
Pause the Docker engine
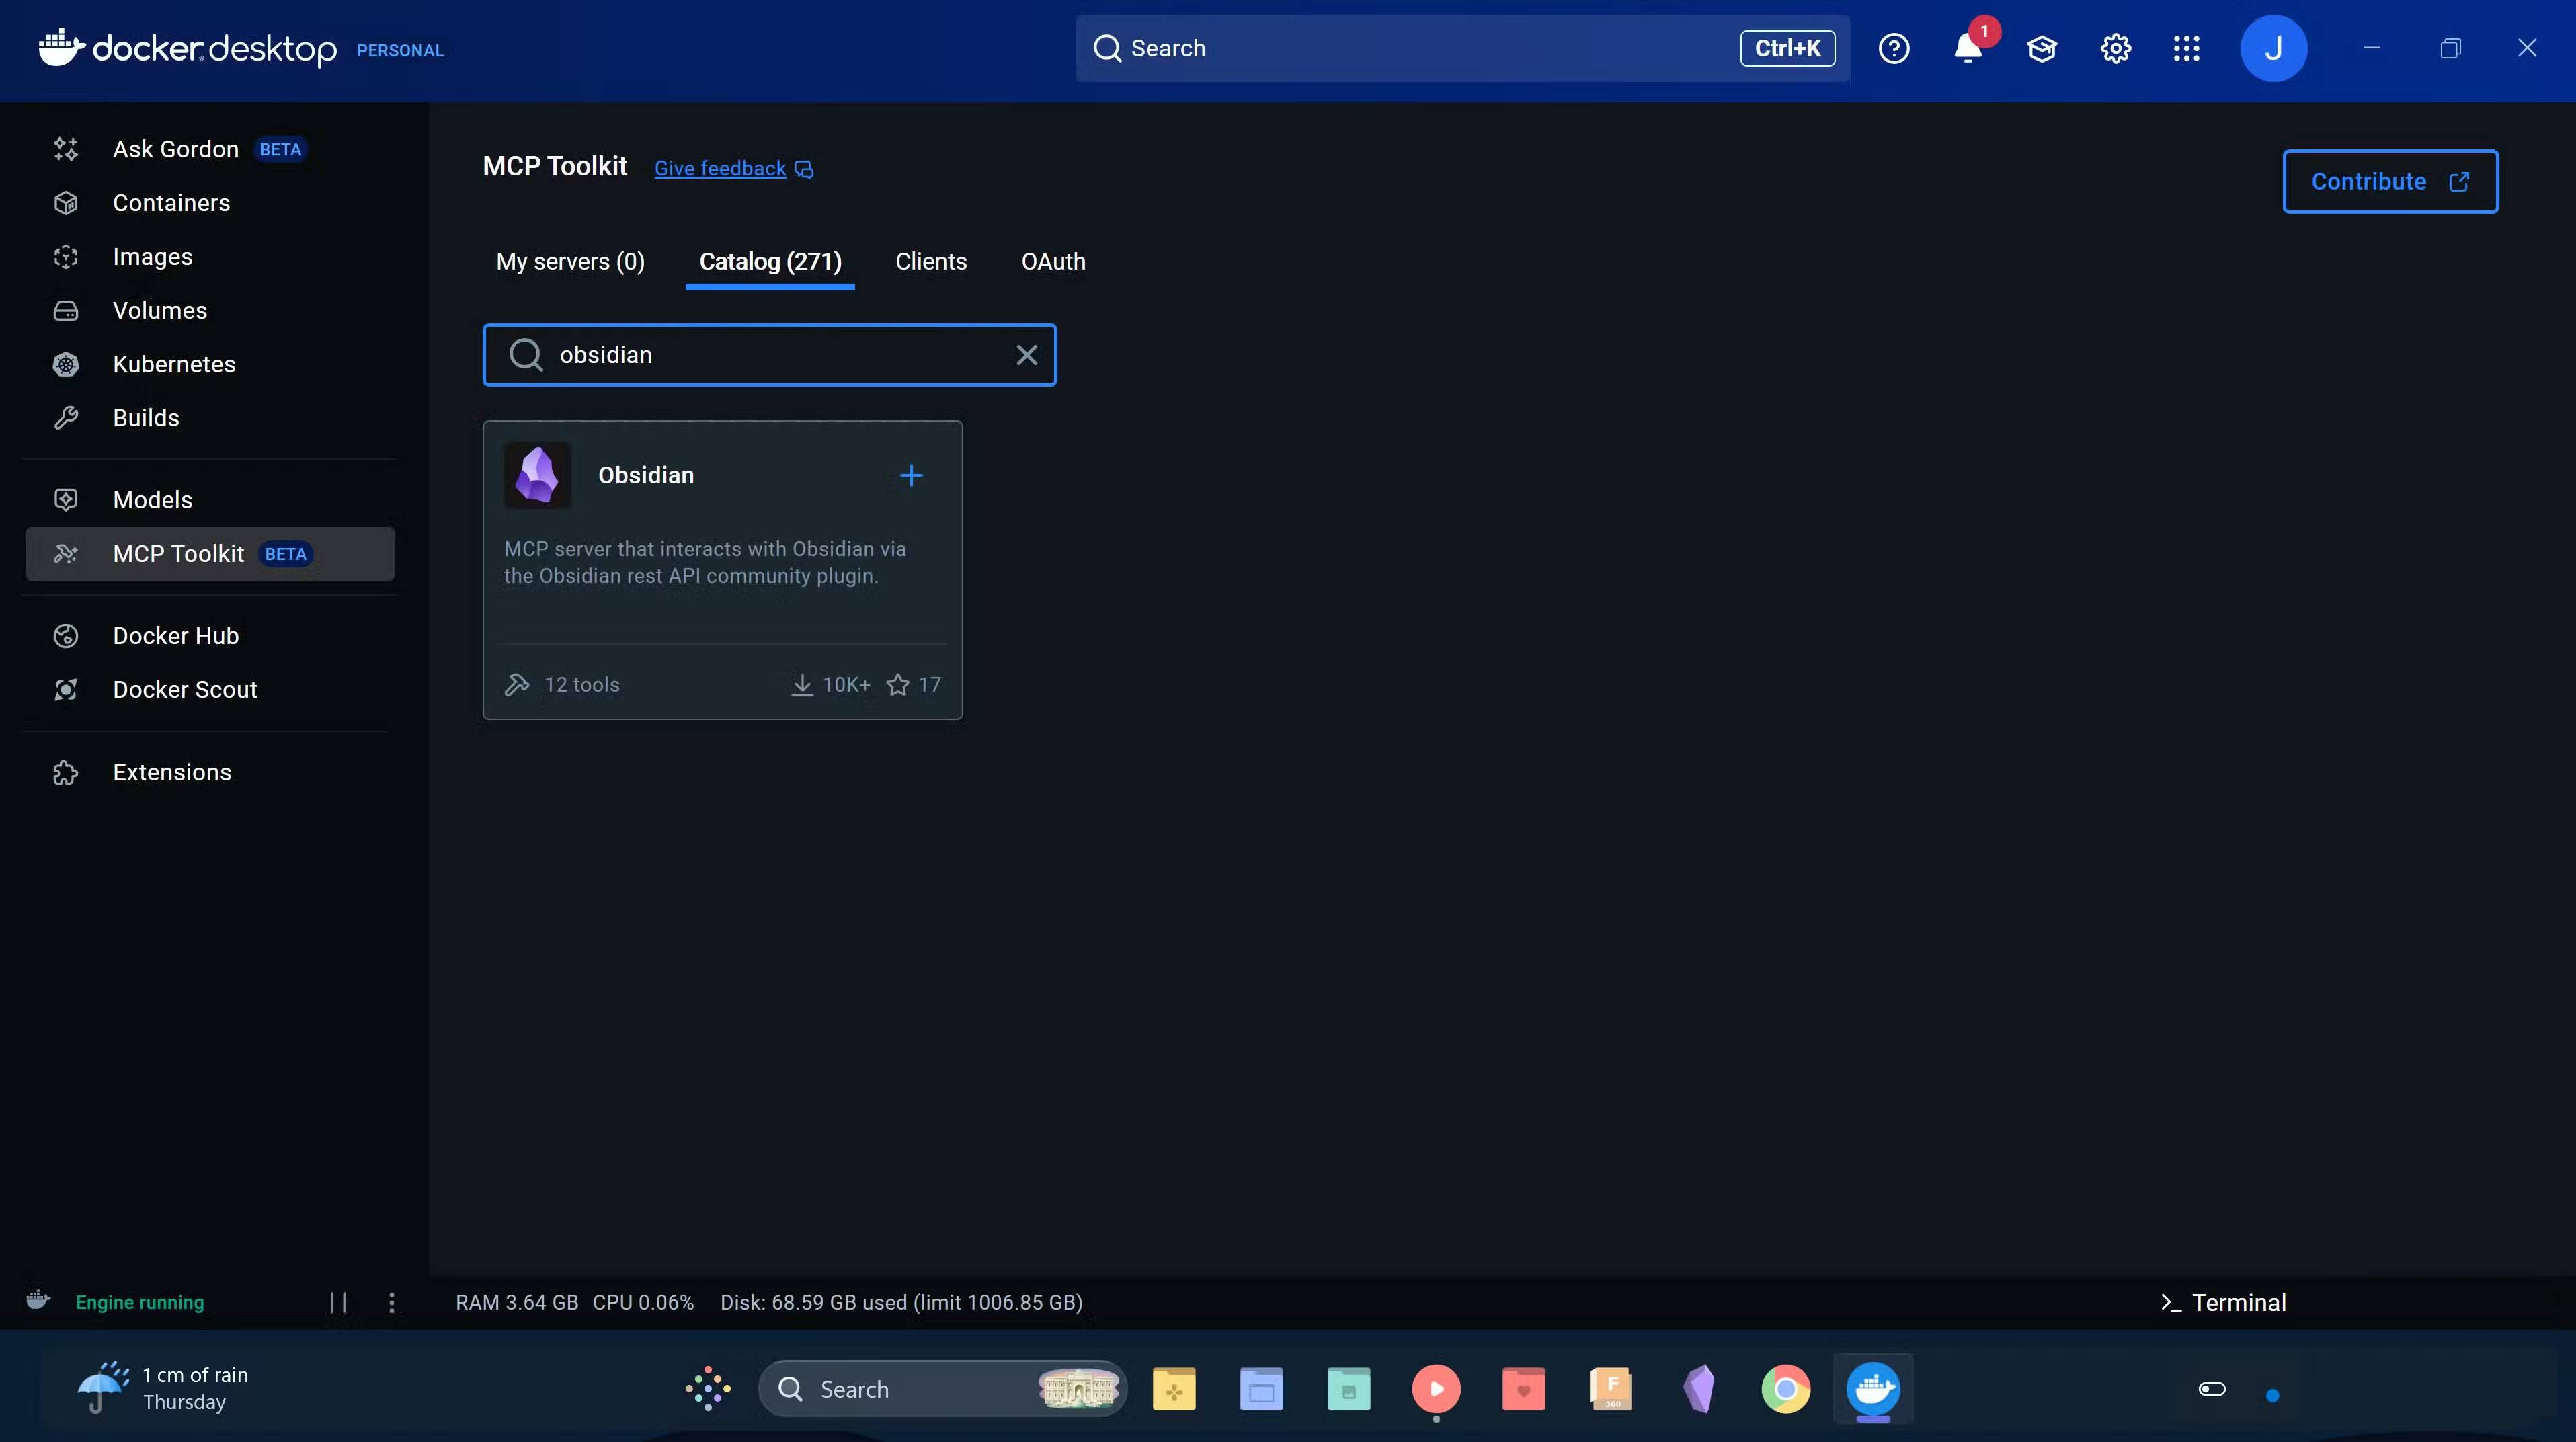point(337,1302)
